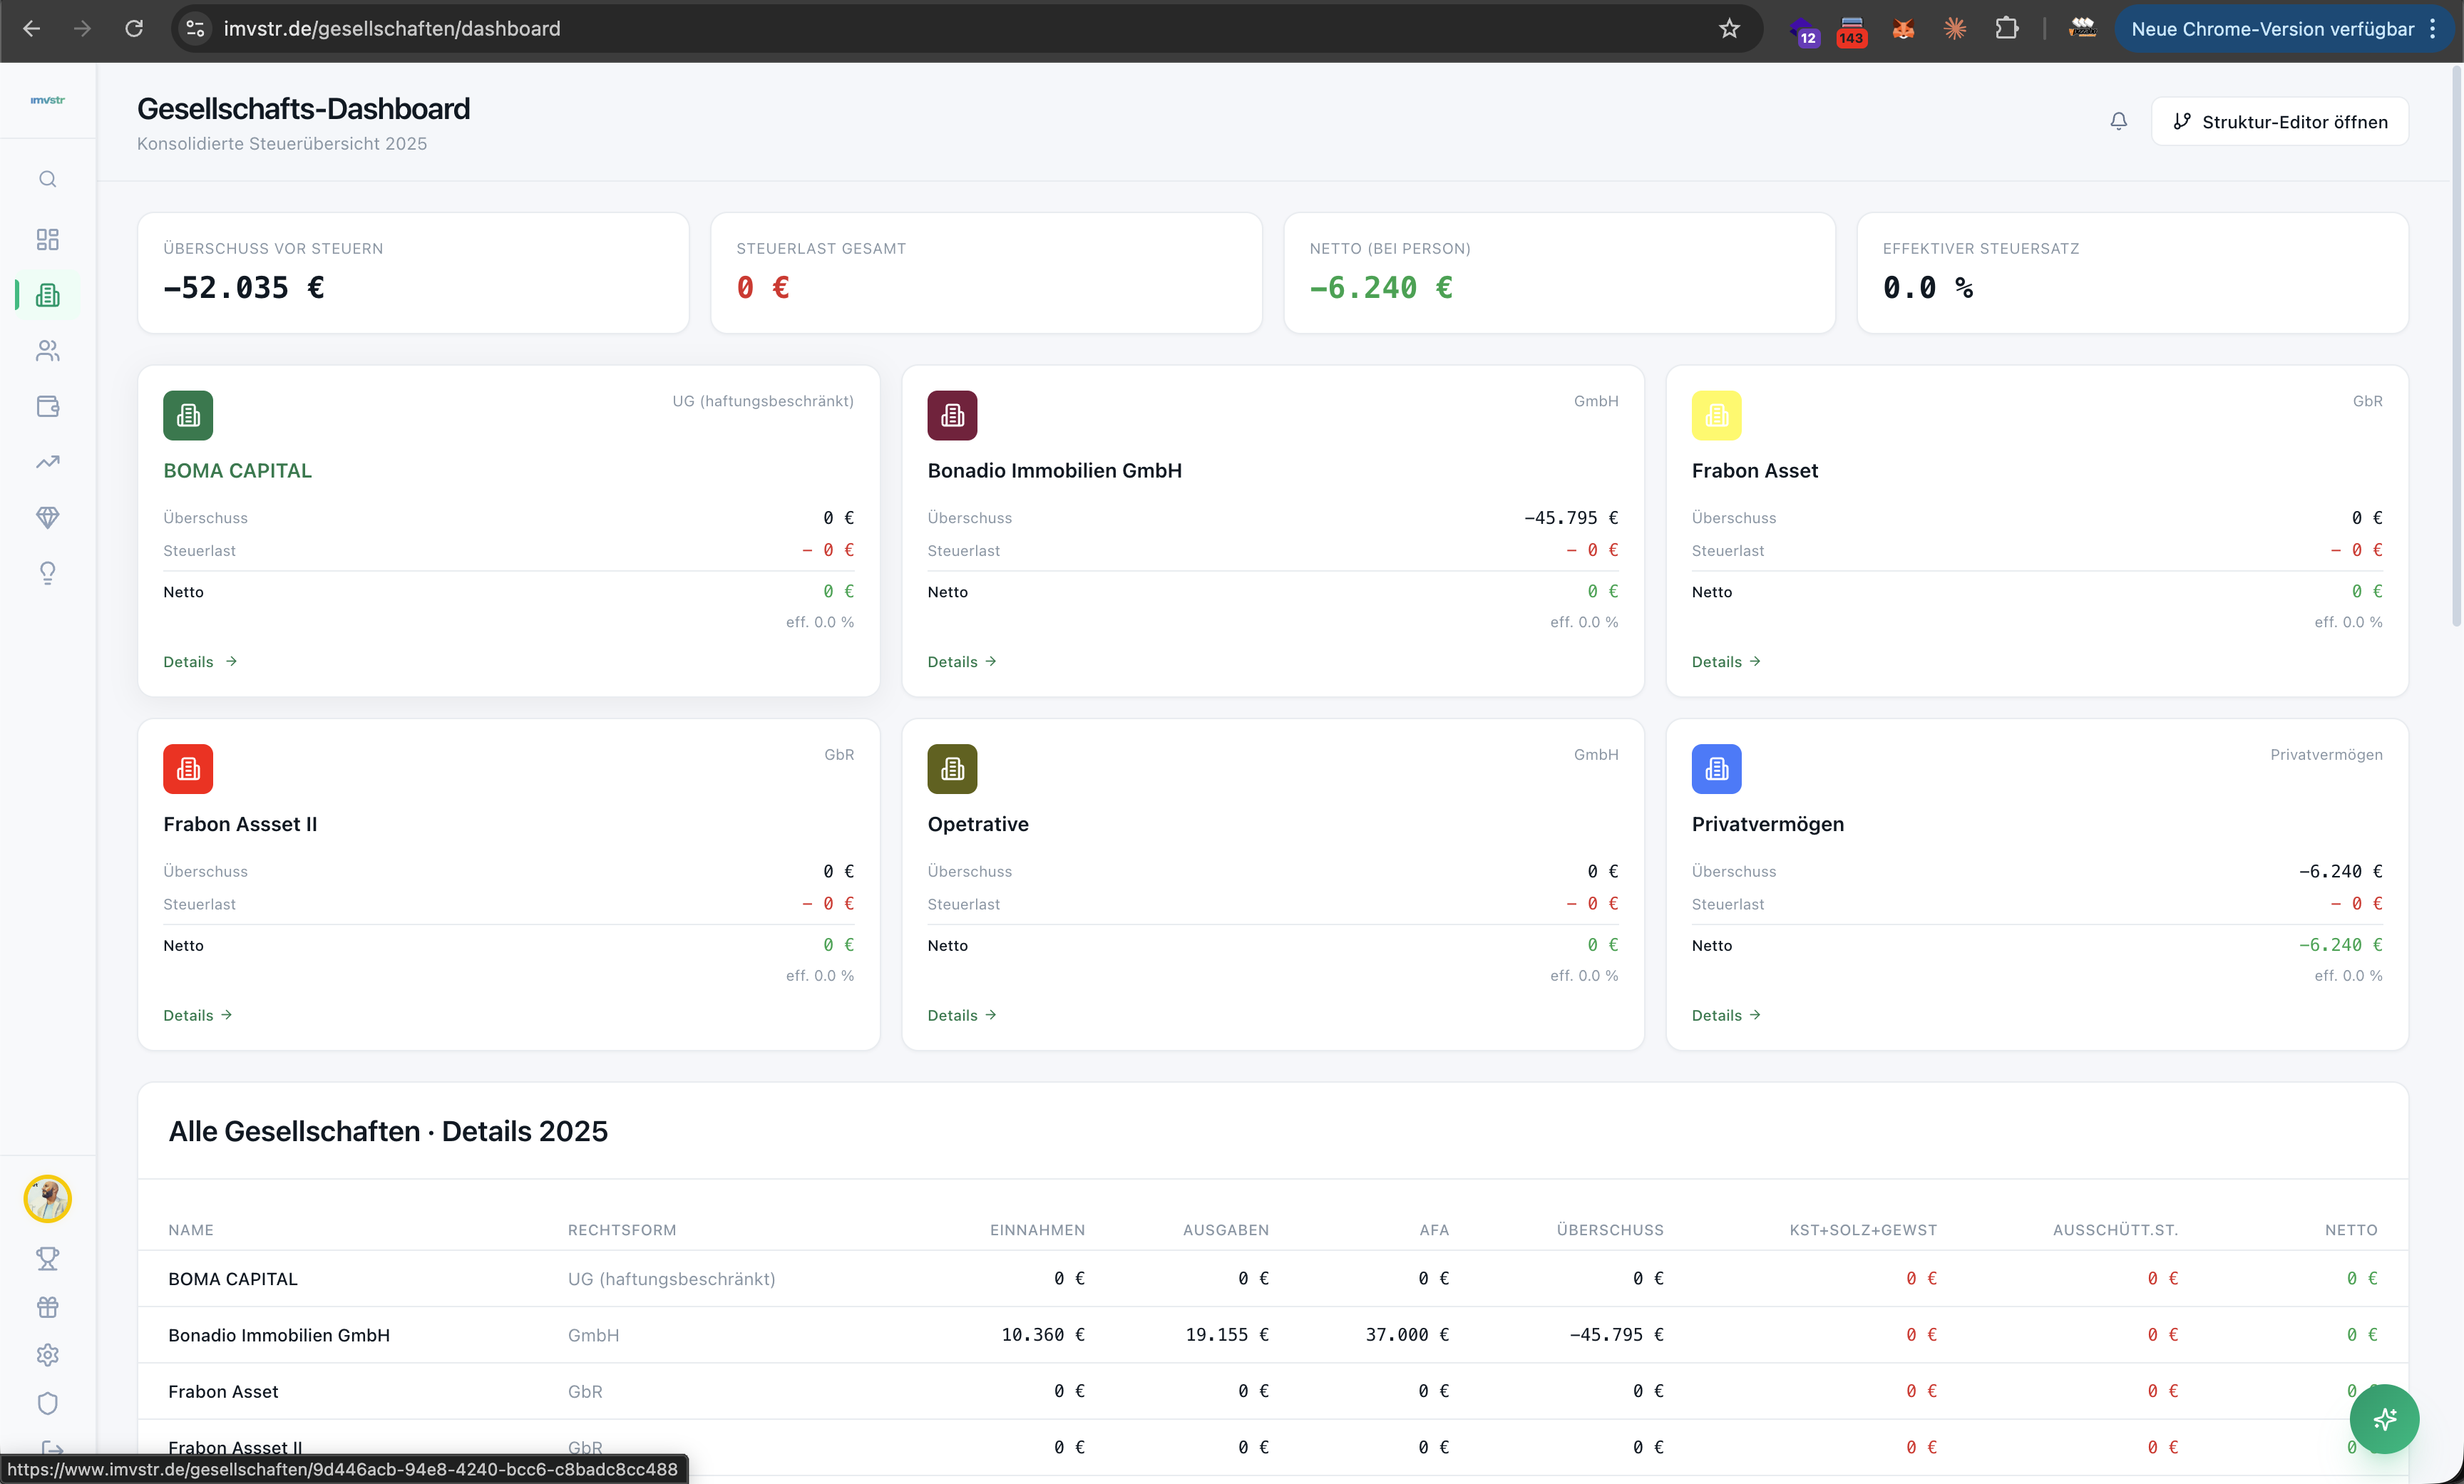Click the user profile avatar

pyautogui.click(x=47, y=1199)
